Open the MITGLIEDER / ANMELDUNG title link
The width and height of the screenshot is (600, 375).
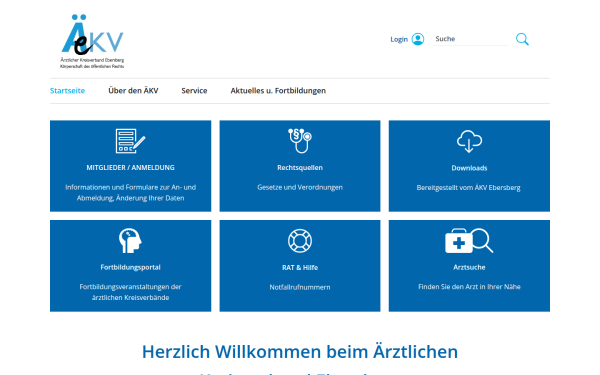(130, 168)
